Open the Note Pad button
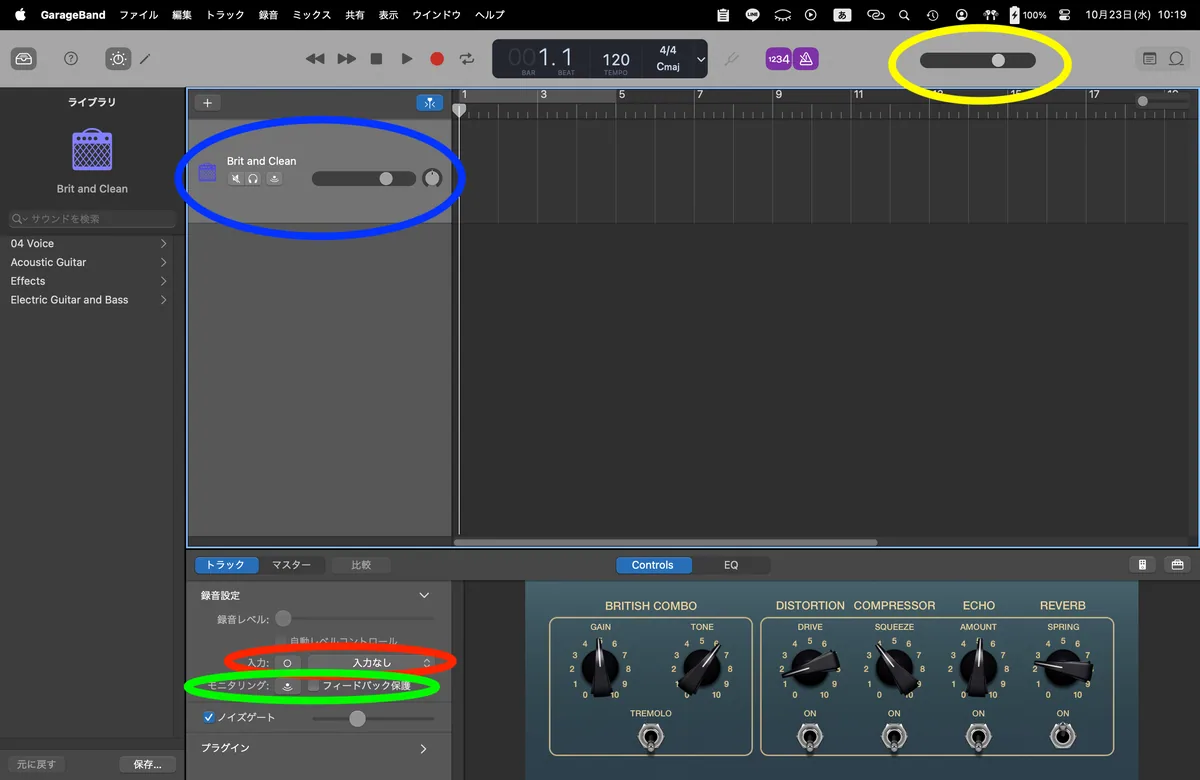The image size is (1200, 780). point(1150,59)
